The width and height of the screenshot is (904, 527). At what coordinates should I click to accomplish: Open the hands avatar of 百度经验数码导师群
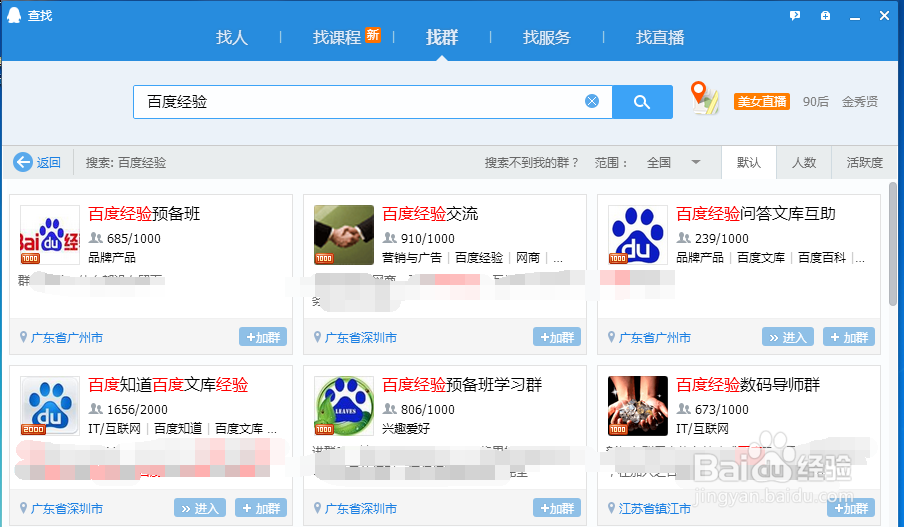[x=638, y=406]
